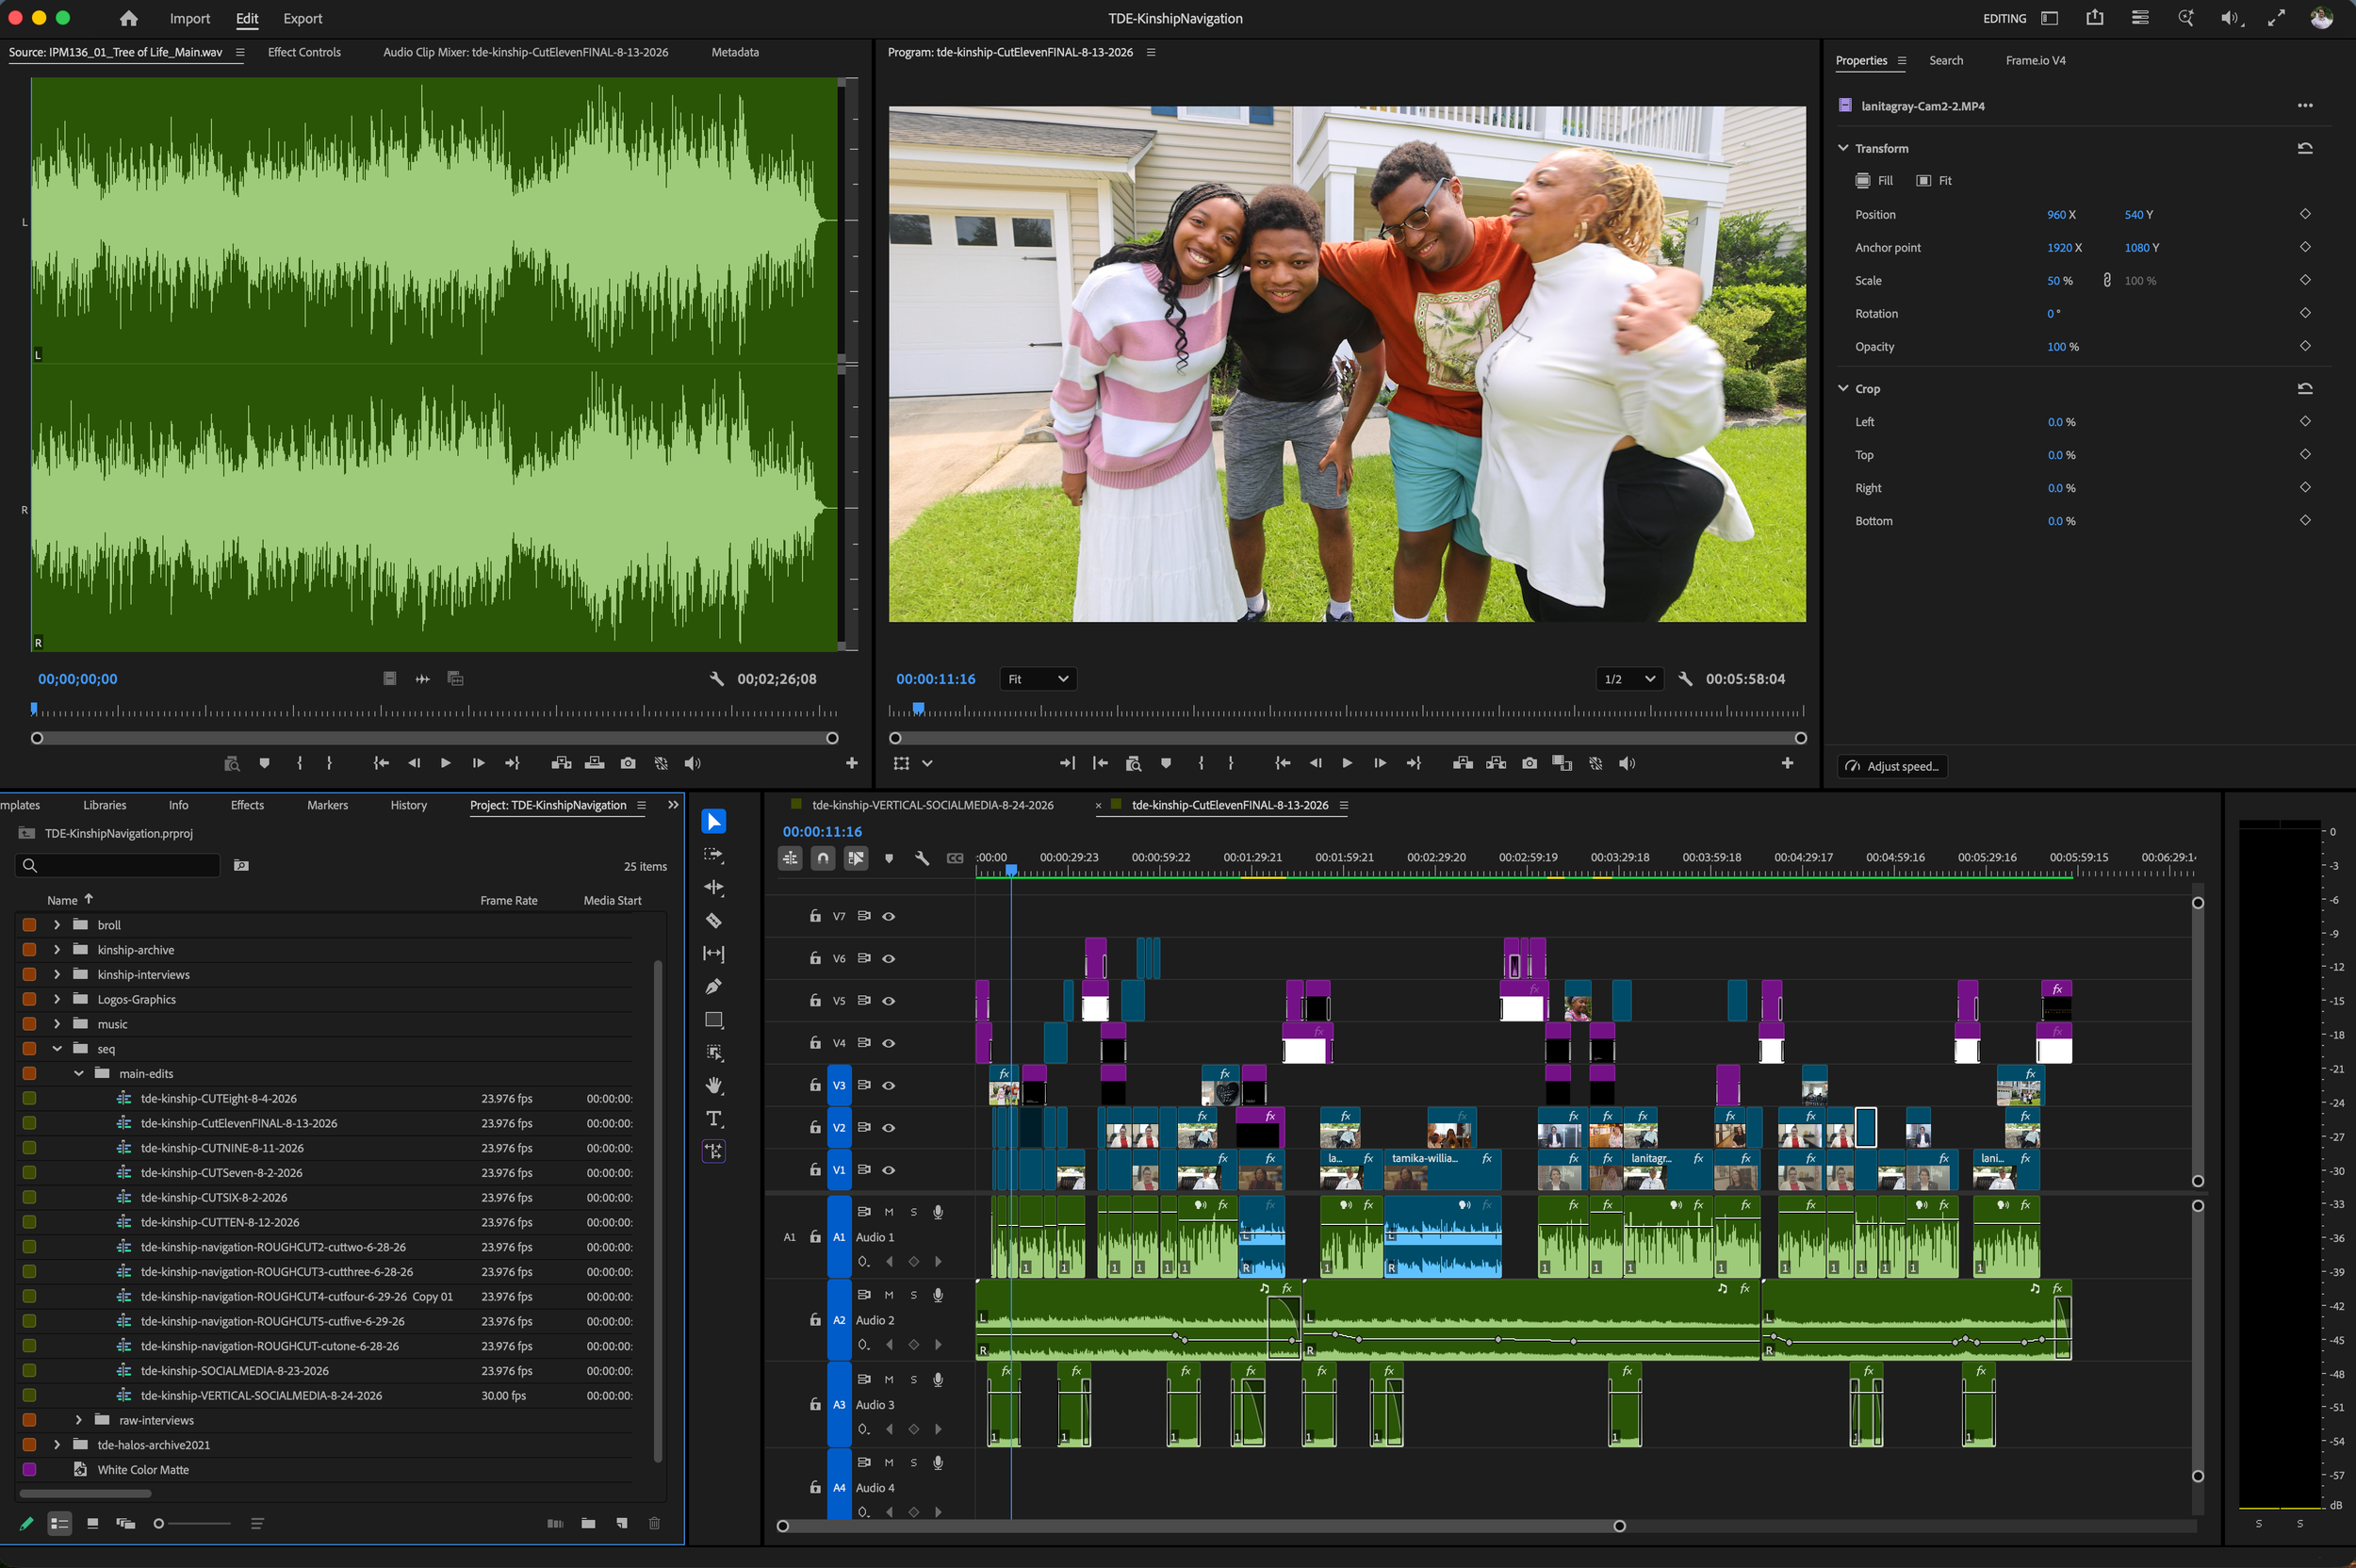Select the Track Select Forward tool
Screen dimensions: 2356x1568
[x=713, y=855]
